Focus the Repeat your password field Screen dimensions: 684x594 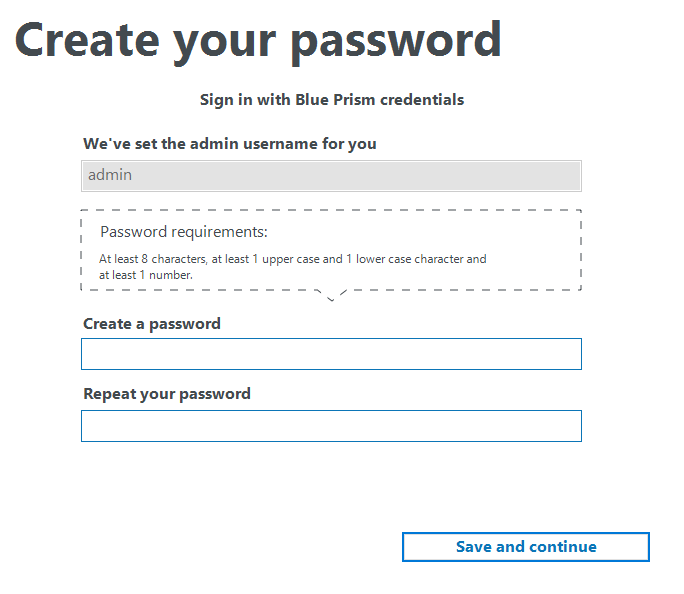(x=331, y=426)
